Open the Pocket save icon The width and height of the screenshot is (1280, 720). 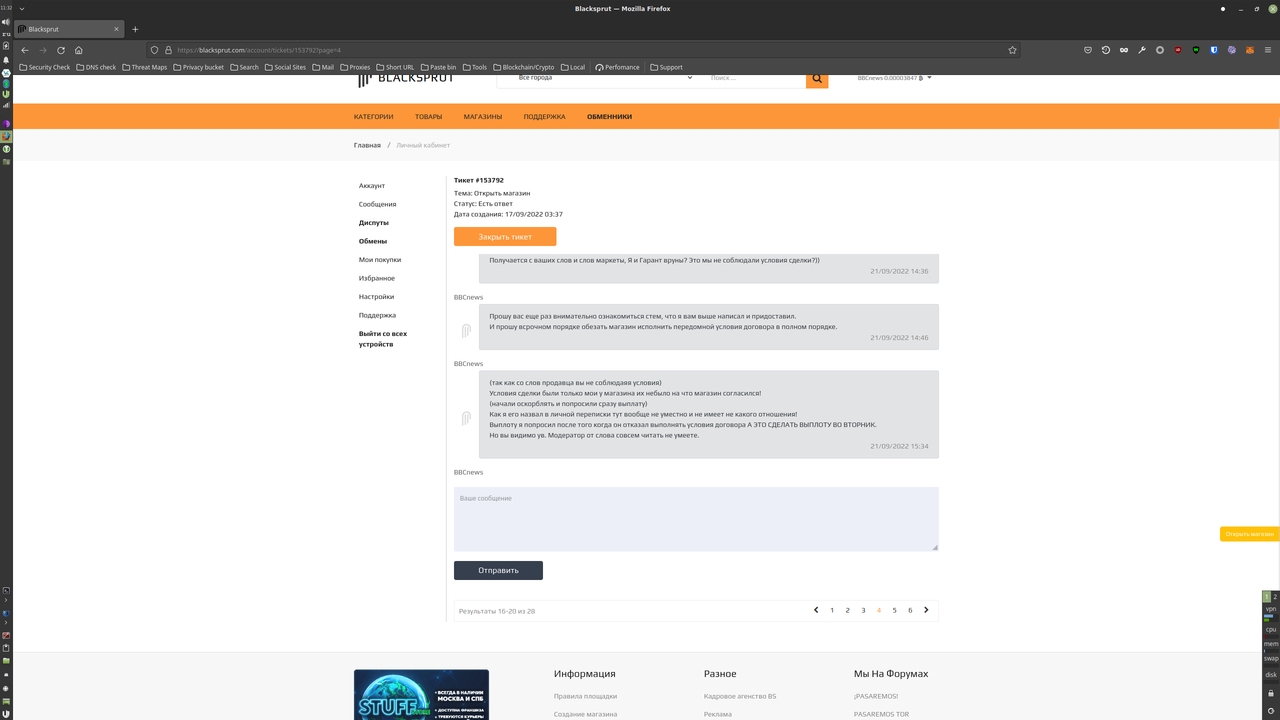(x=1088, y=50)
